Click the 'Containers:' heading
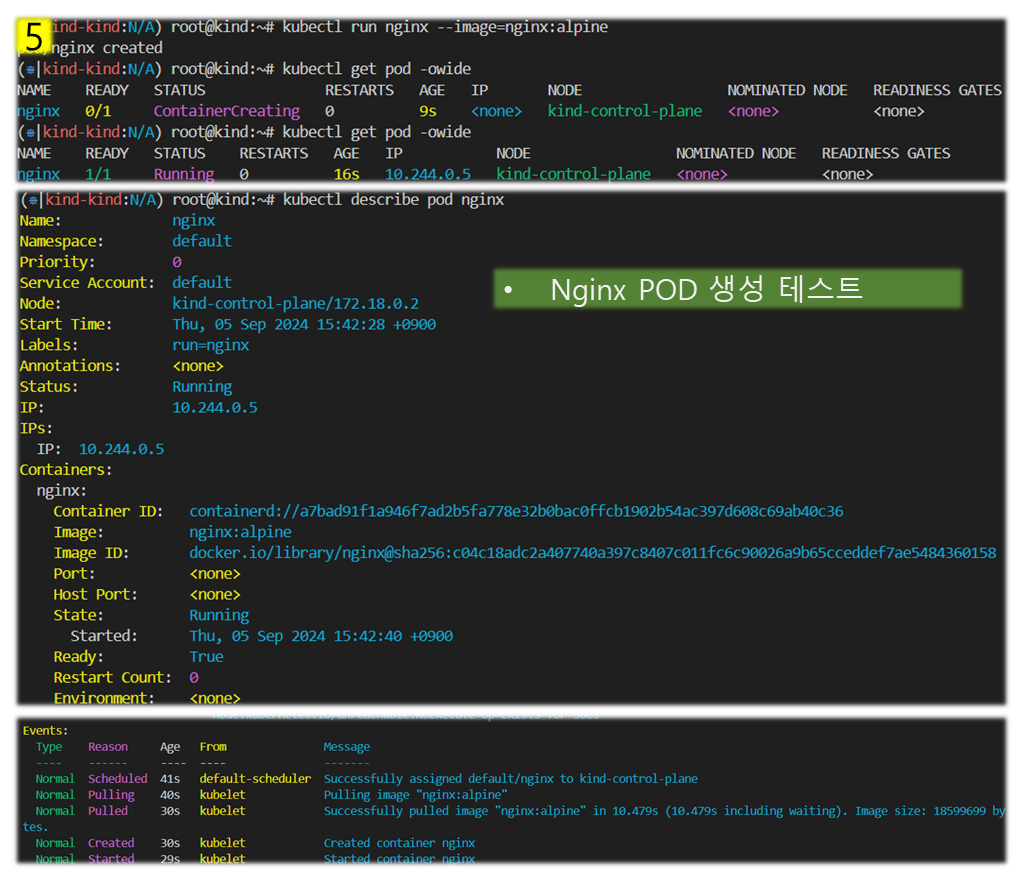 pyautogui.click(x=66, y=469)
